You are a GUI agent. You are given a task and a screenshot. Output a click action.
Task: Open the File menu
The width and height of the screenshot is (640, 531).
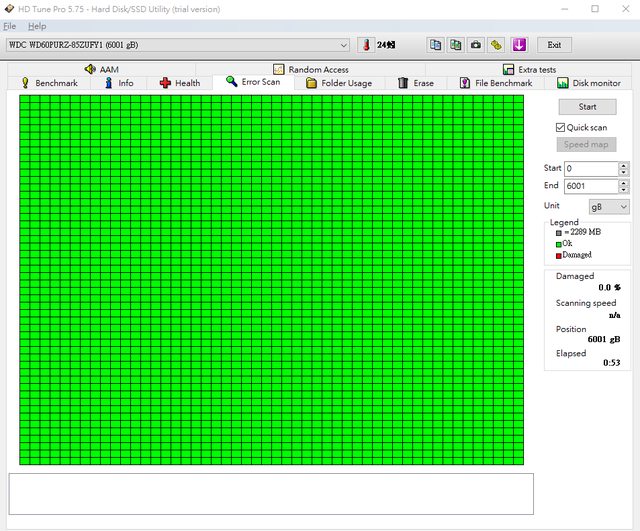coord(9,26)
